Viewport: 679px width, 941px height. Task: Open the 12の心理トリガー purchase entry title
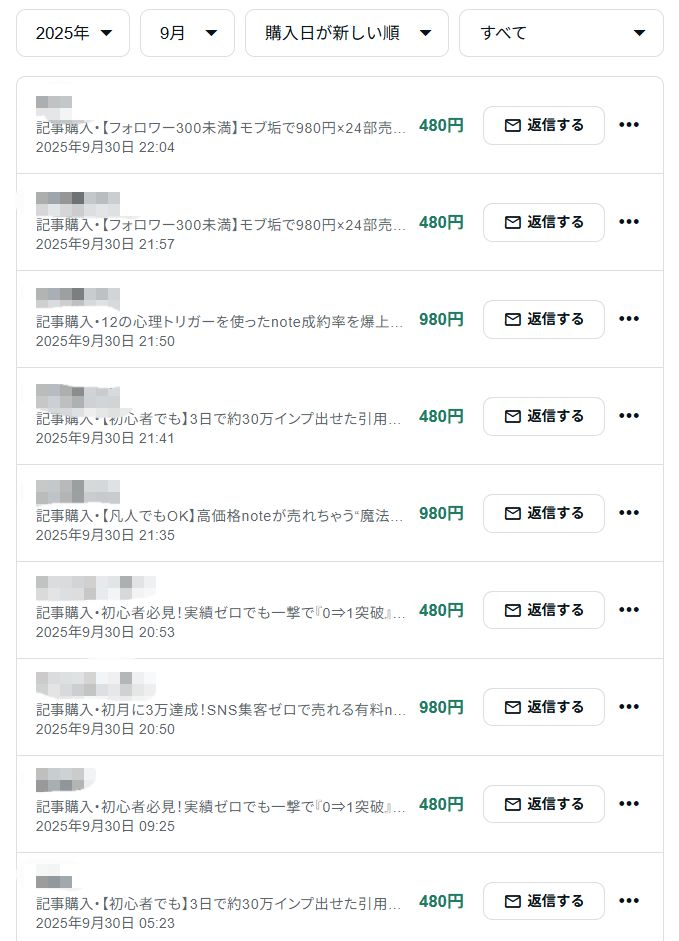coord(221,321)
